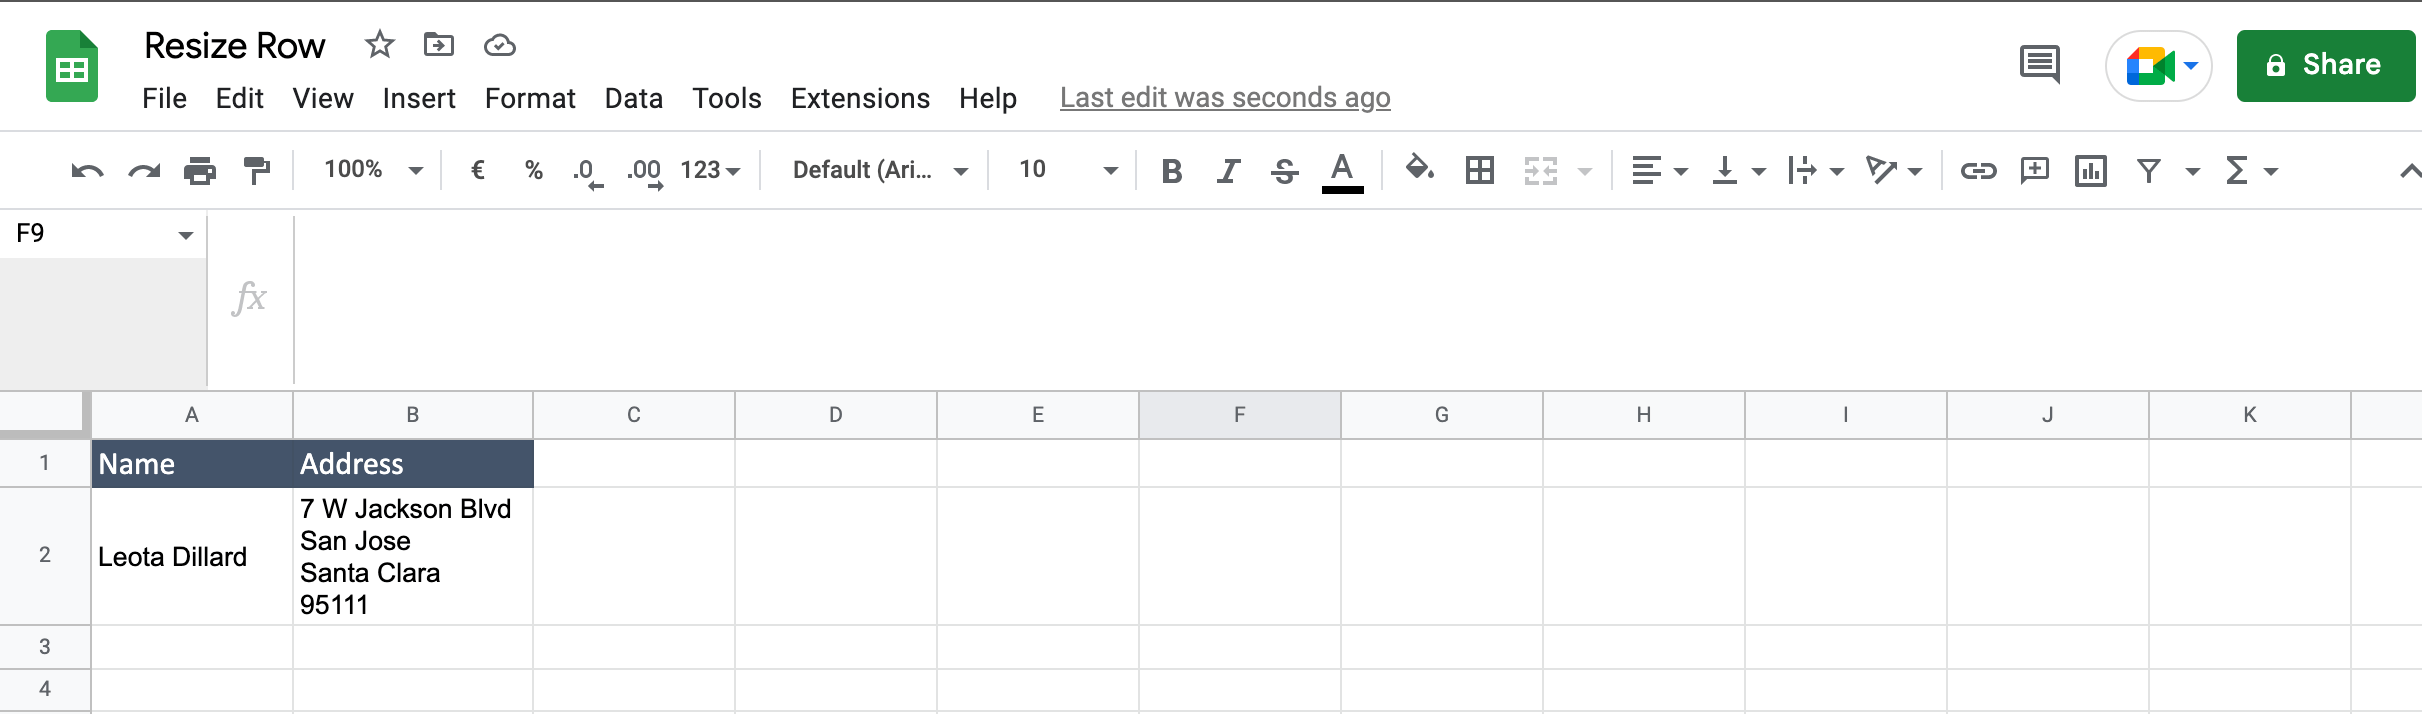Click the Percent format icon

pyautogui.click(x=534, y=170)
